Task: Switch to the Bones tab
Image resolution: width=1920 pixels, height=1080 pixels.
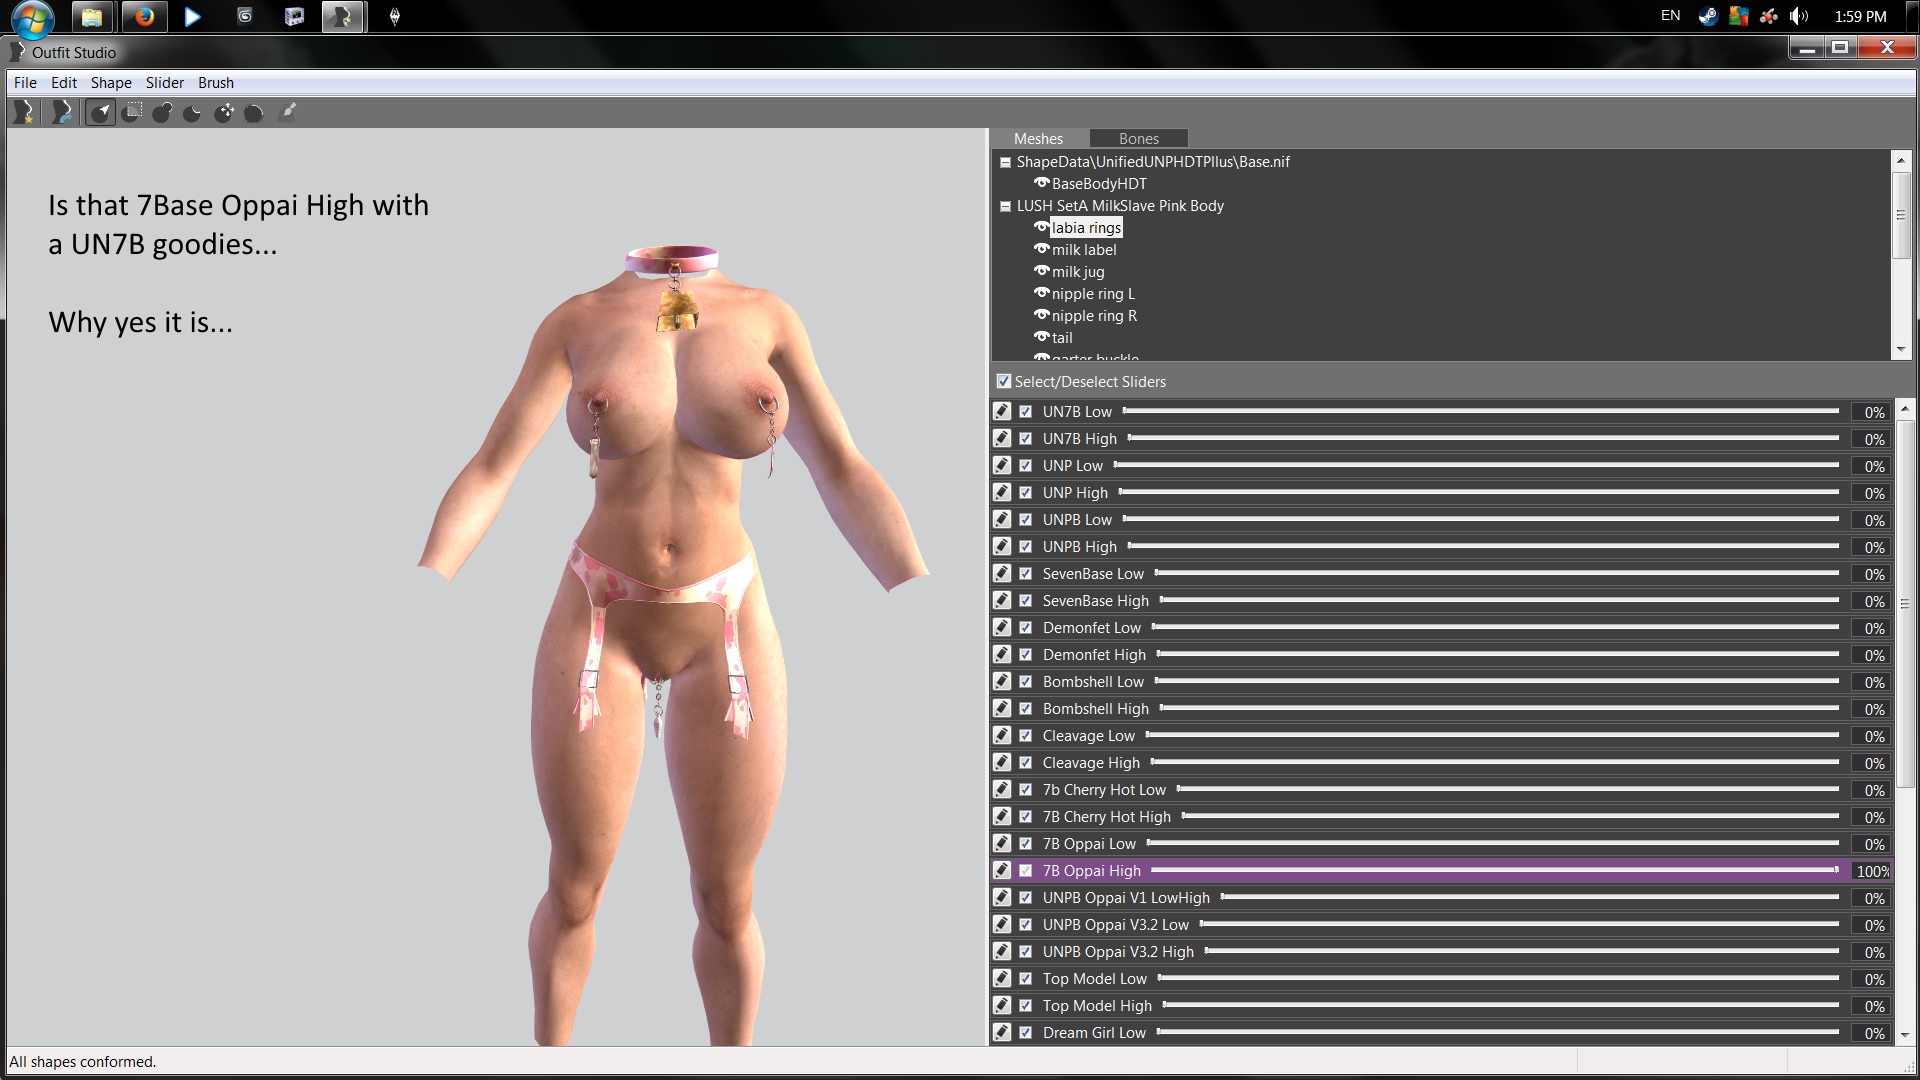Action: (x=1138, y=139)
